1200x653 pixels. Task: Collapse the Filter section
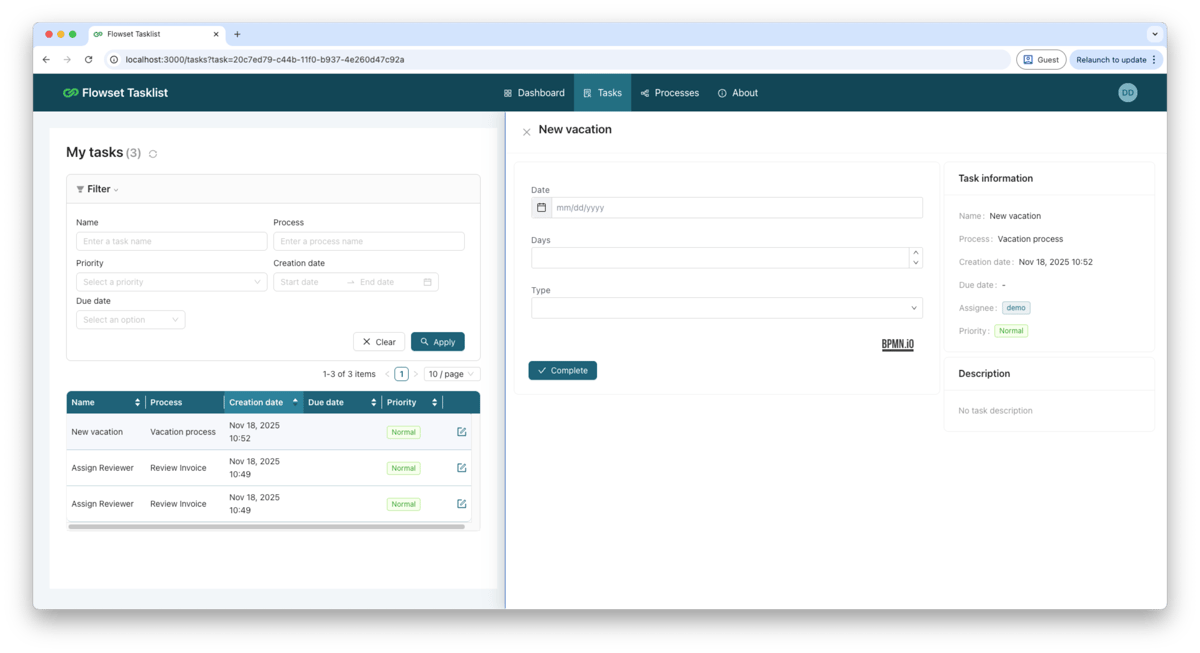pyautogui.click(x=97, y=189)
